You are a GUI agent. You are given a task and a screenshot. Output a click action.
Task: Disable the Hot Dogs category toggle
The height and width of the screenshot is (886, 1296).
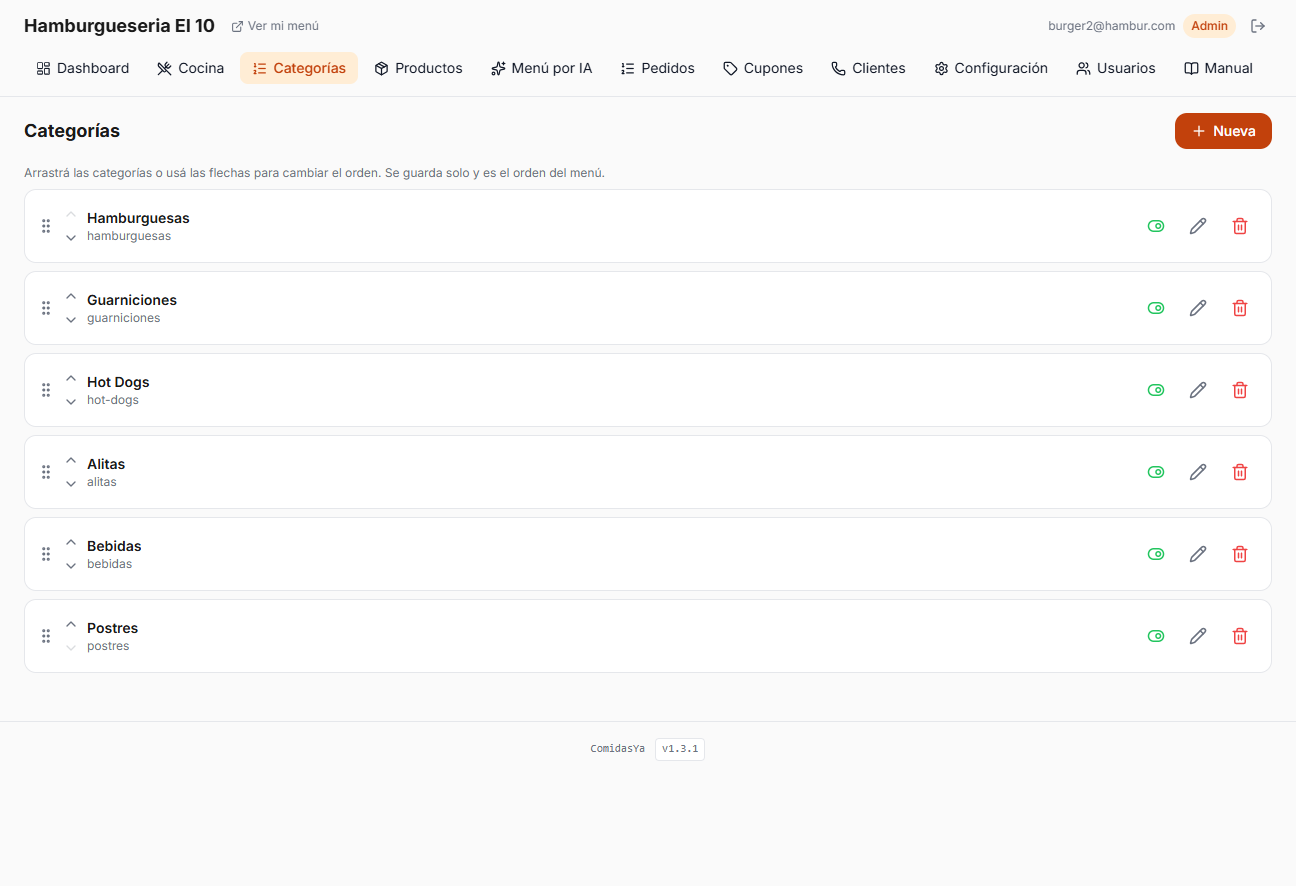(x=1156, y=390)
